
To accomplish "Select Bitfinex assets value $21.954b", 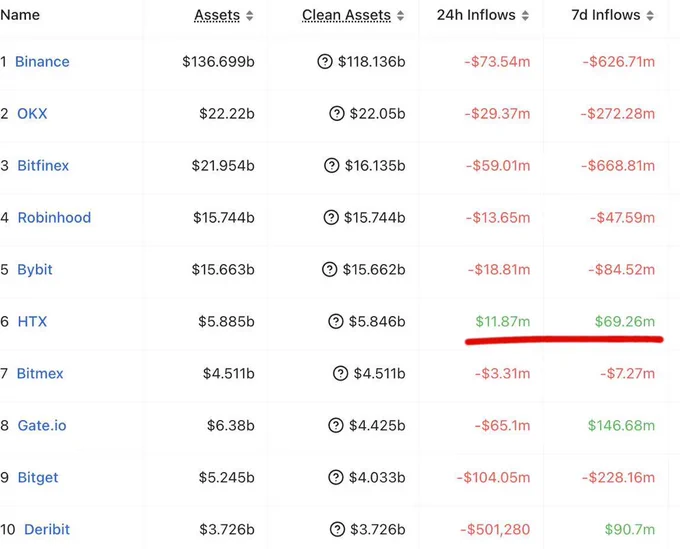I will click(x=223, y=166).
